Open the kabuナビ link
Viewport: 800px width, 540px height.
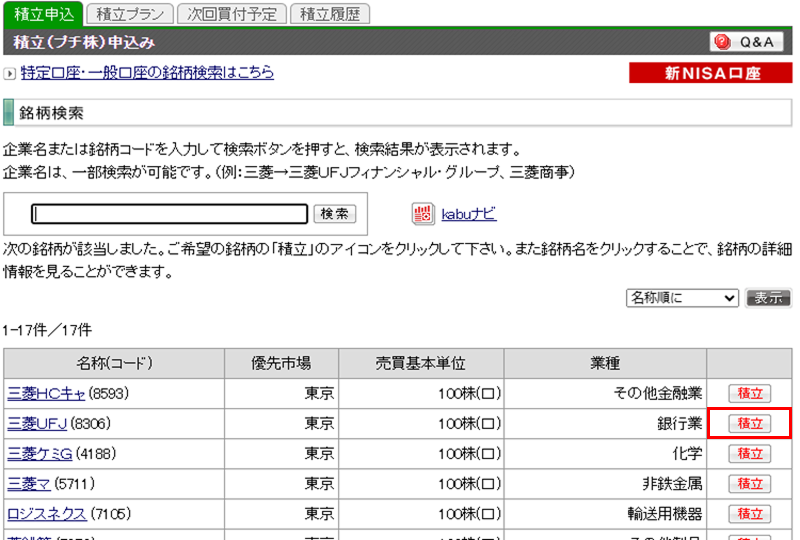click(468, 214)
